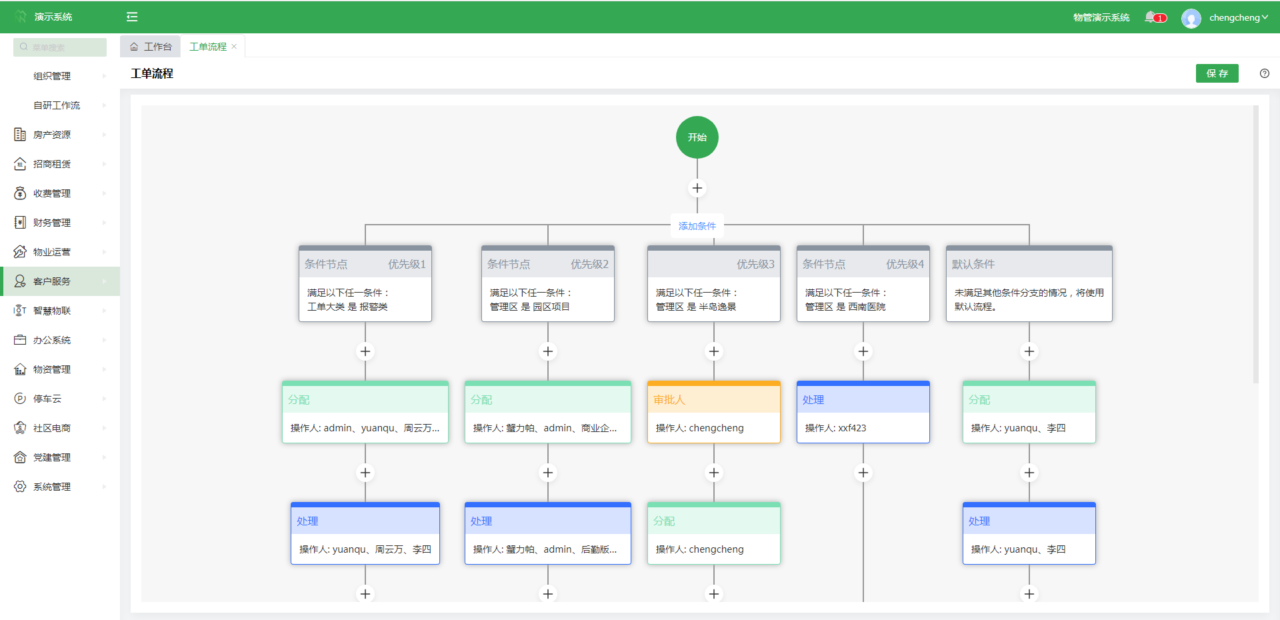Image resolution: width=1280 pixels, height=620 pixels.
Task: Click the plus below the 审批人 chengcheng node
Action: [714, 473]
